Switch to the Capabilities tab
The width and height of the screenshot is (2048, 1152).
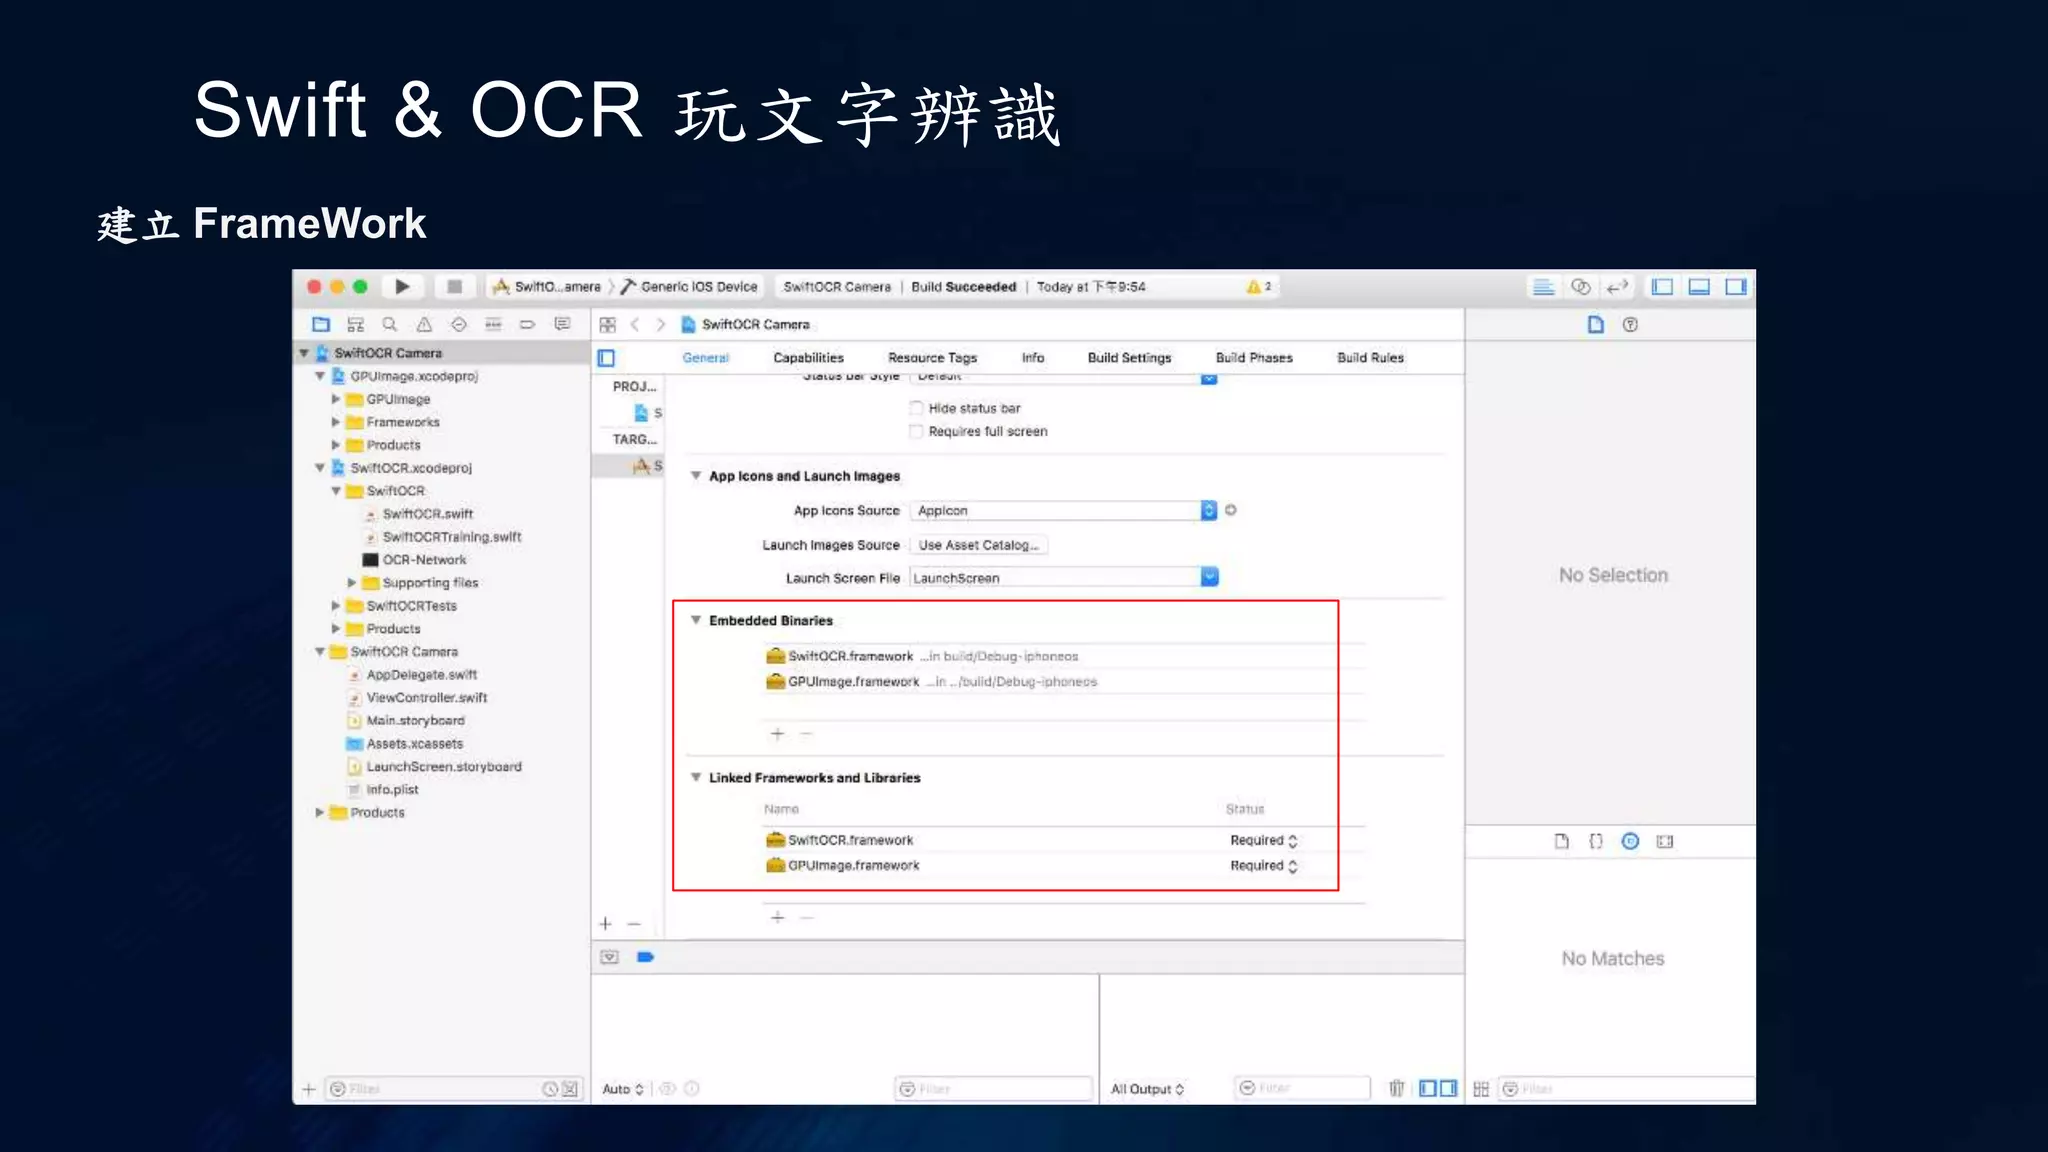coord(808,358)
